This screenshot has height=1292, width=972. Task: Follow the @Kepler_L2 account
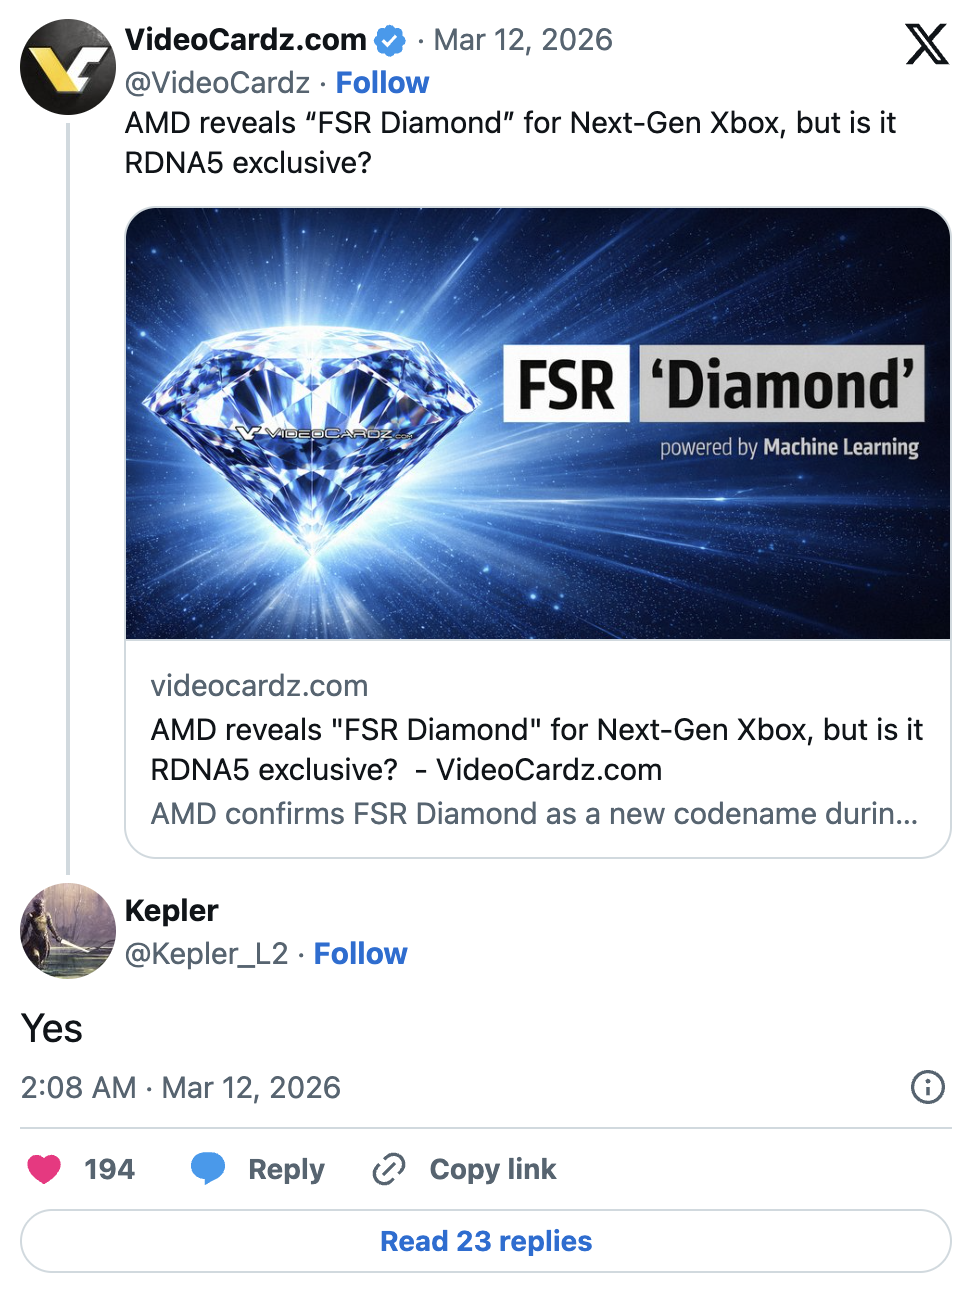[360, 954]
